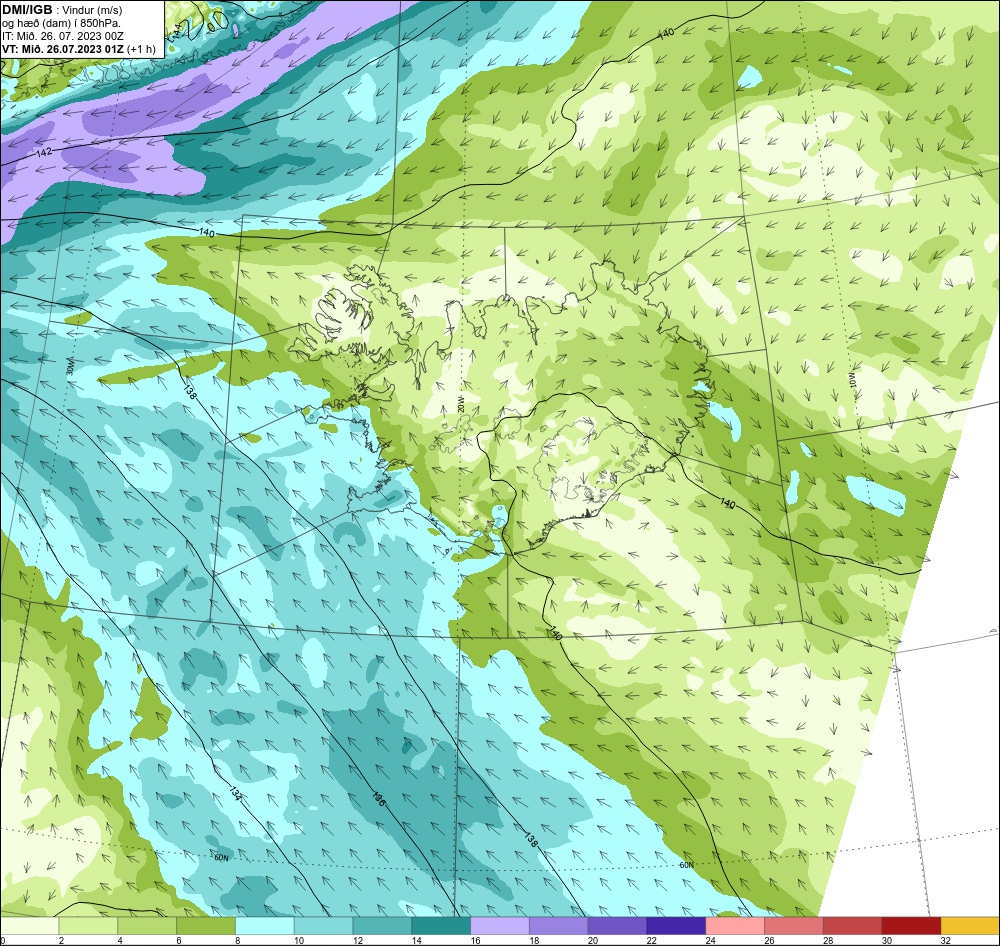This screenshot has width=1000, height=946.
Task: Click the DMI/IGB title text
Action: (27, 10)
